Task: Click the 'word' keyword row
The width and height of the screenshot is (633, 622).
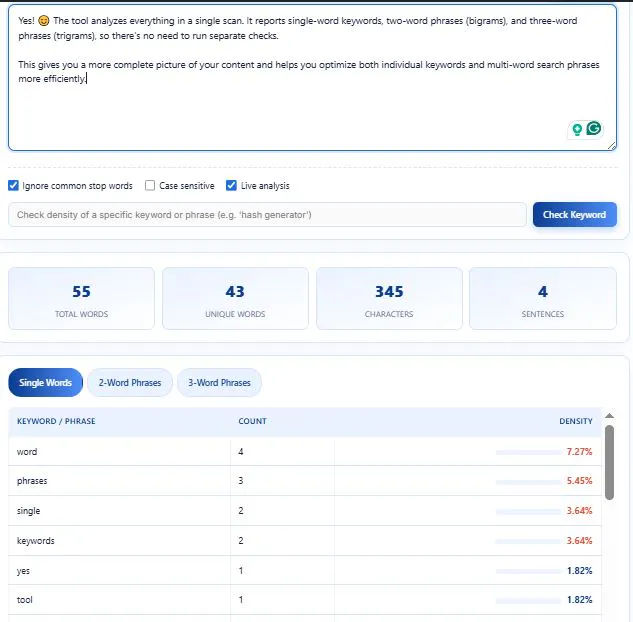Action: [305, 452]
